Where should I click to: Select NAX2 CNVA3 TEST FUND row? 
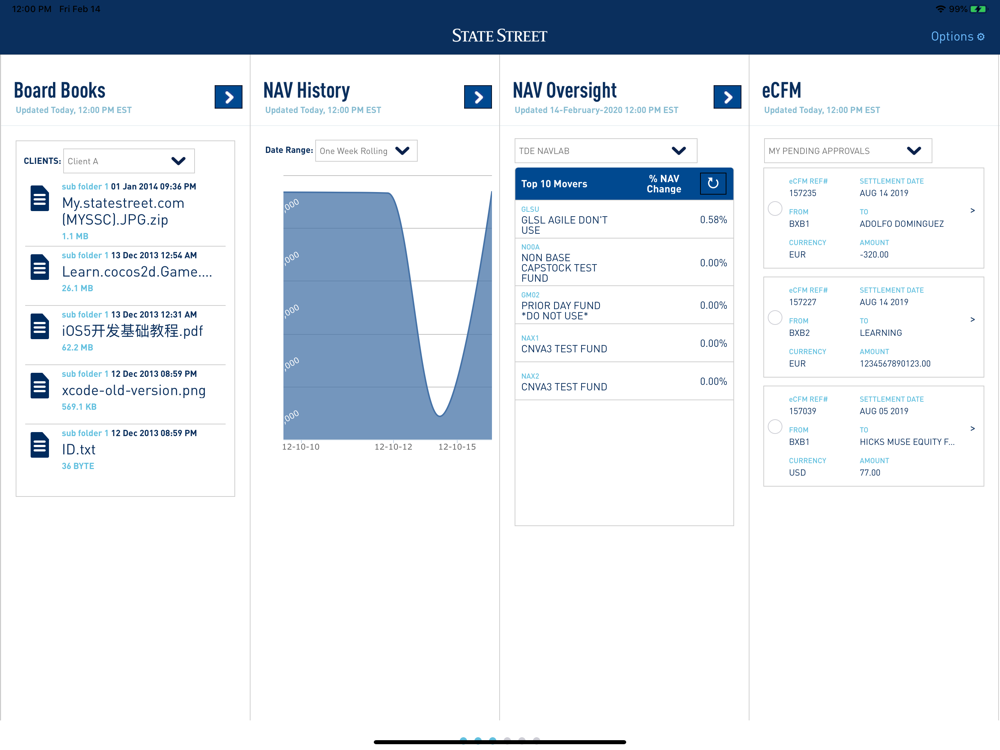[x=624, y=381]
